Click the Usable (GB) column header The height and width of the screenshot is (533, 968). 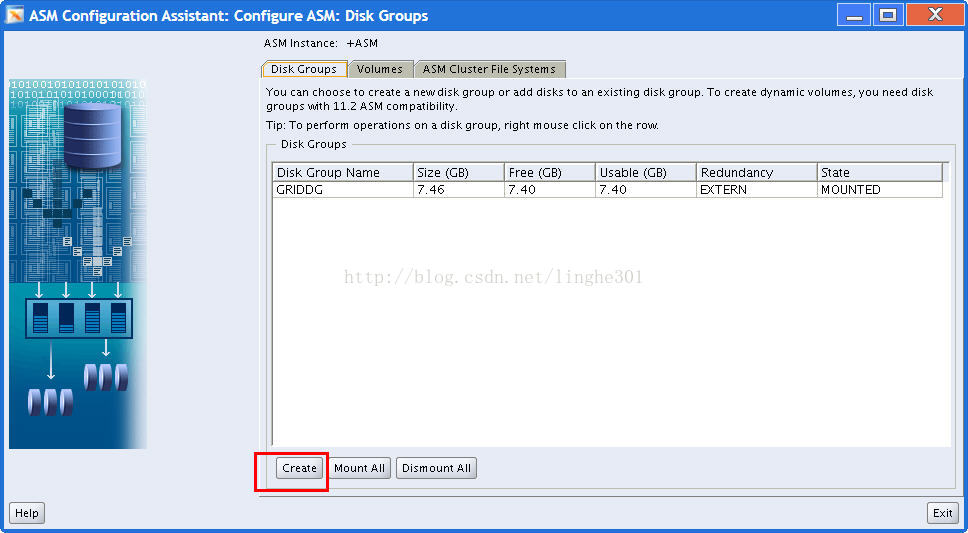coord(646,172)
